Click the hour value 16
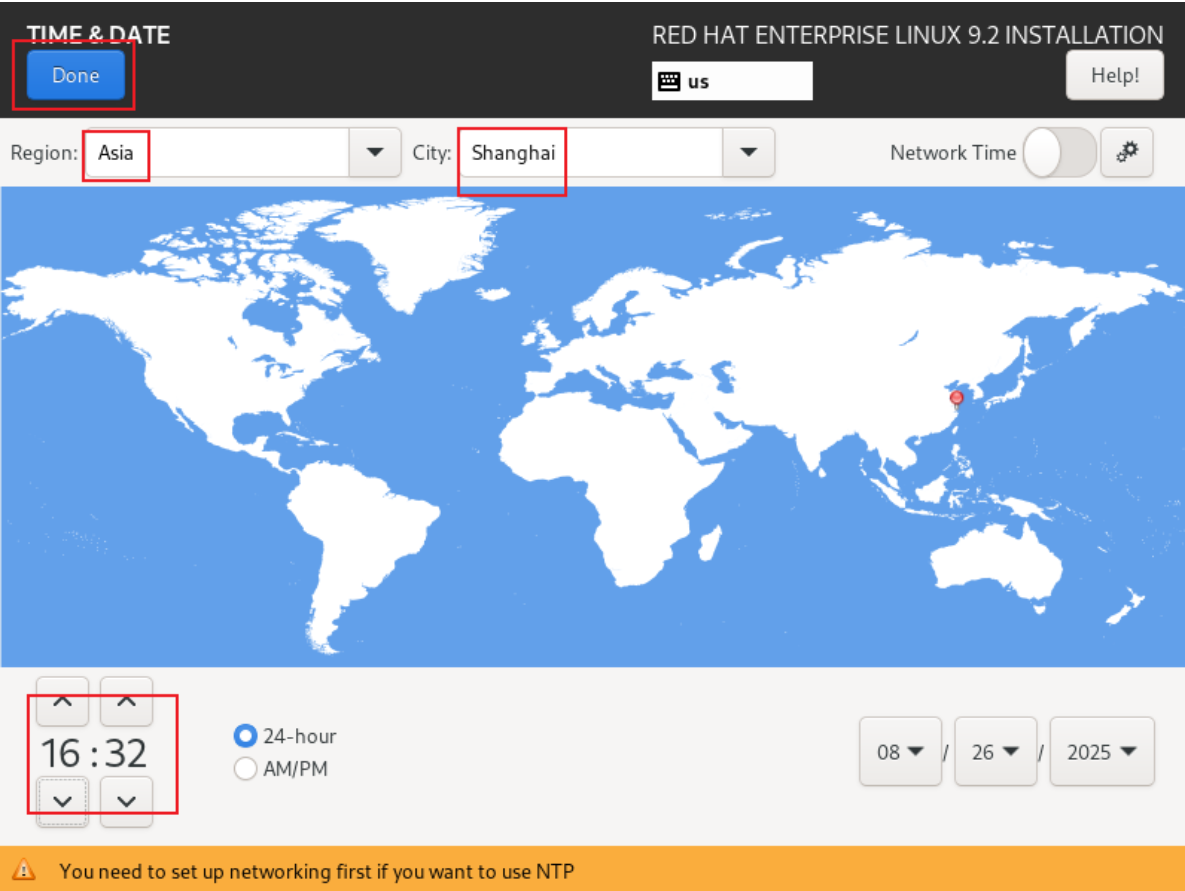This screenshot has width=1185, height=891. tap(60, 753)
